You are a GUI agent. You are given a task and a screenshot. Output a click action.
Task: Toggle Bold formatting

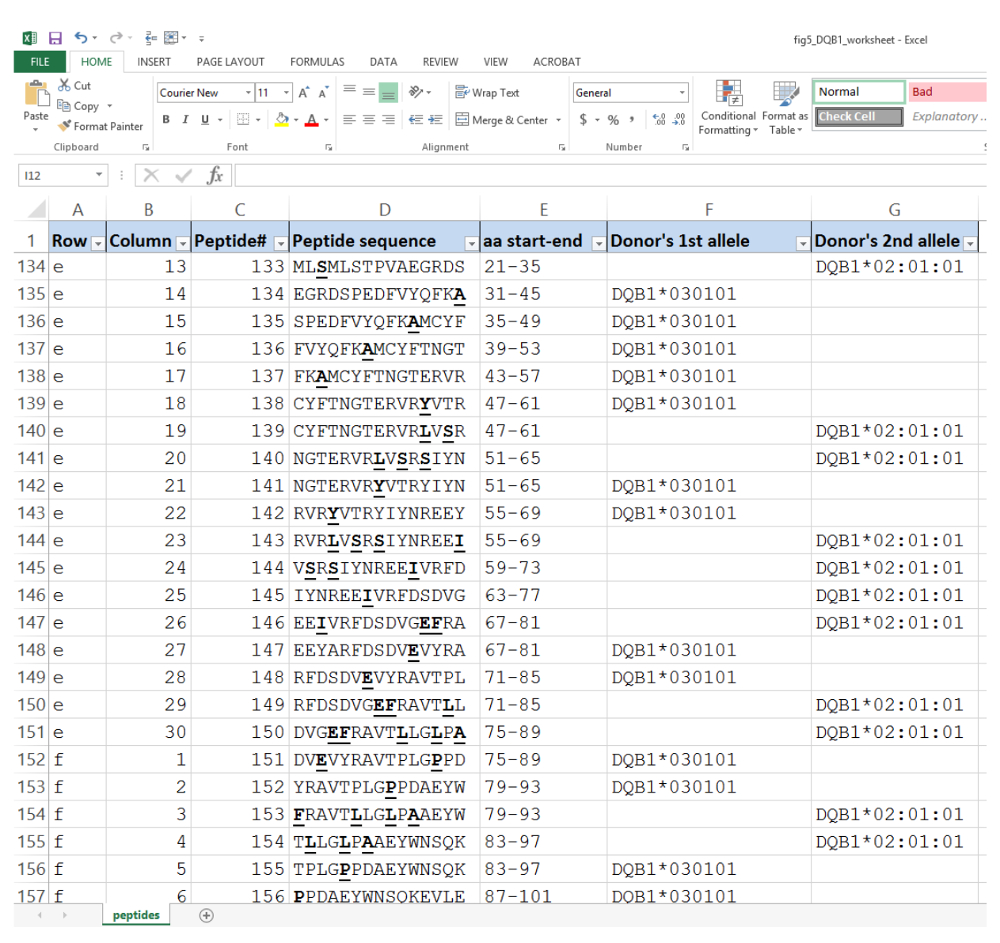click(167, 120)
